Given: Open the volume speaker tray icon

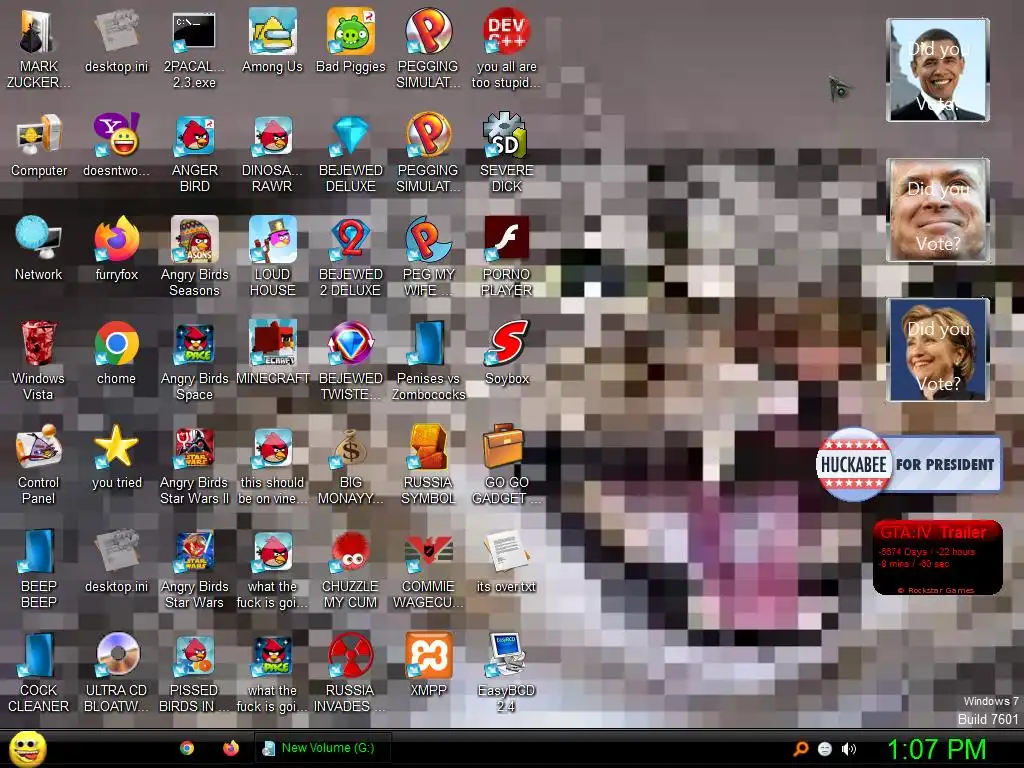Looking at the screenshot, I should point(849,749).
